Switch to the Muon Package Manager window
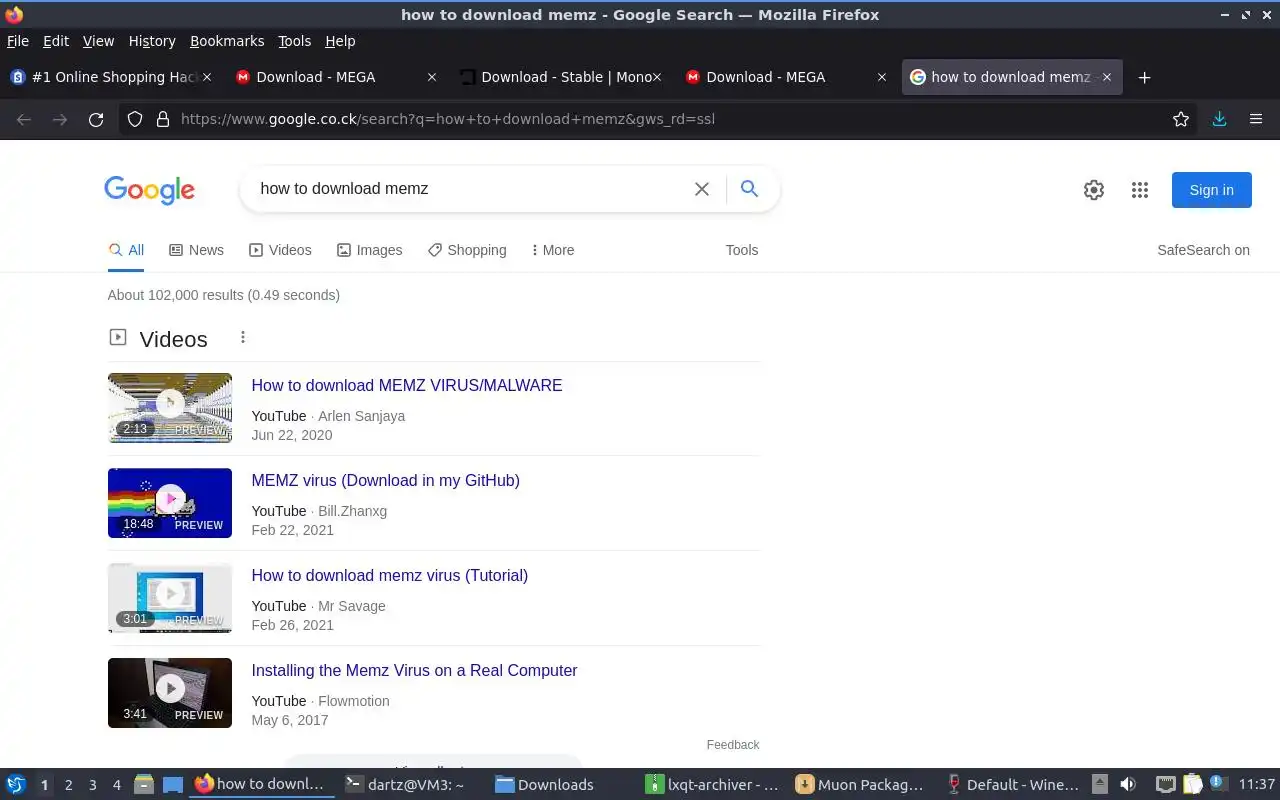 [x=862, y=784]
